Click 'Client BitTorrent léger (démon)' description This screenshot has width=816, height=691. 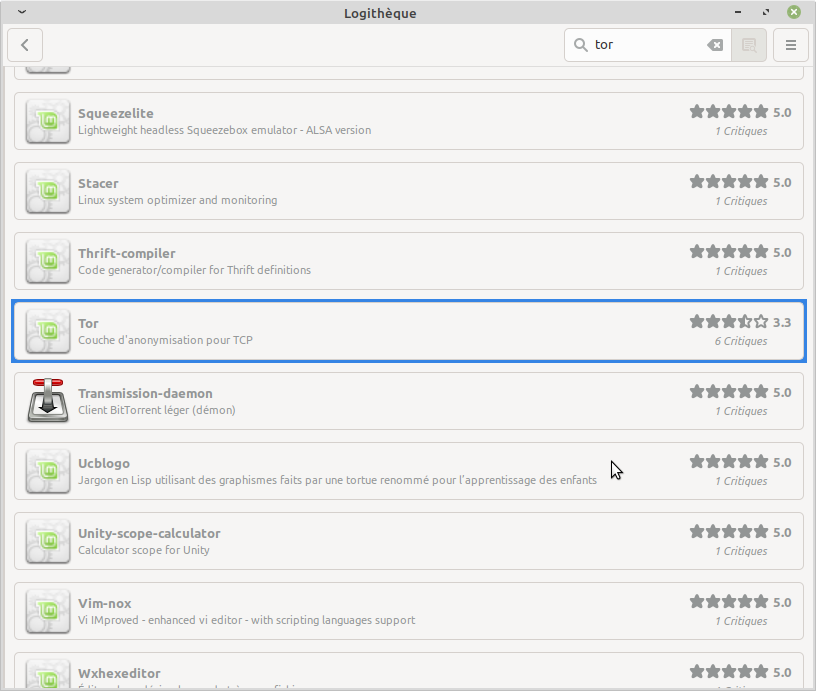157,410
